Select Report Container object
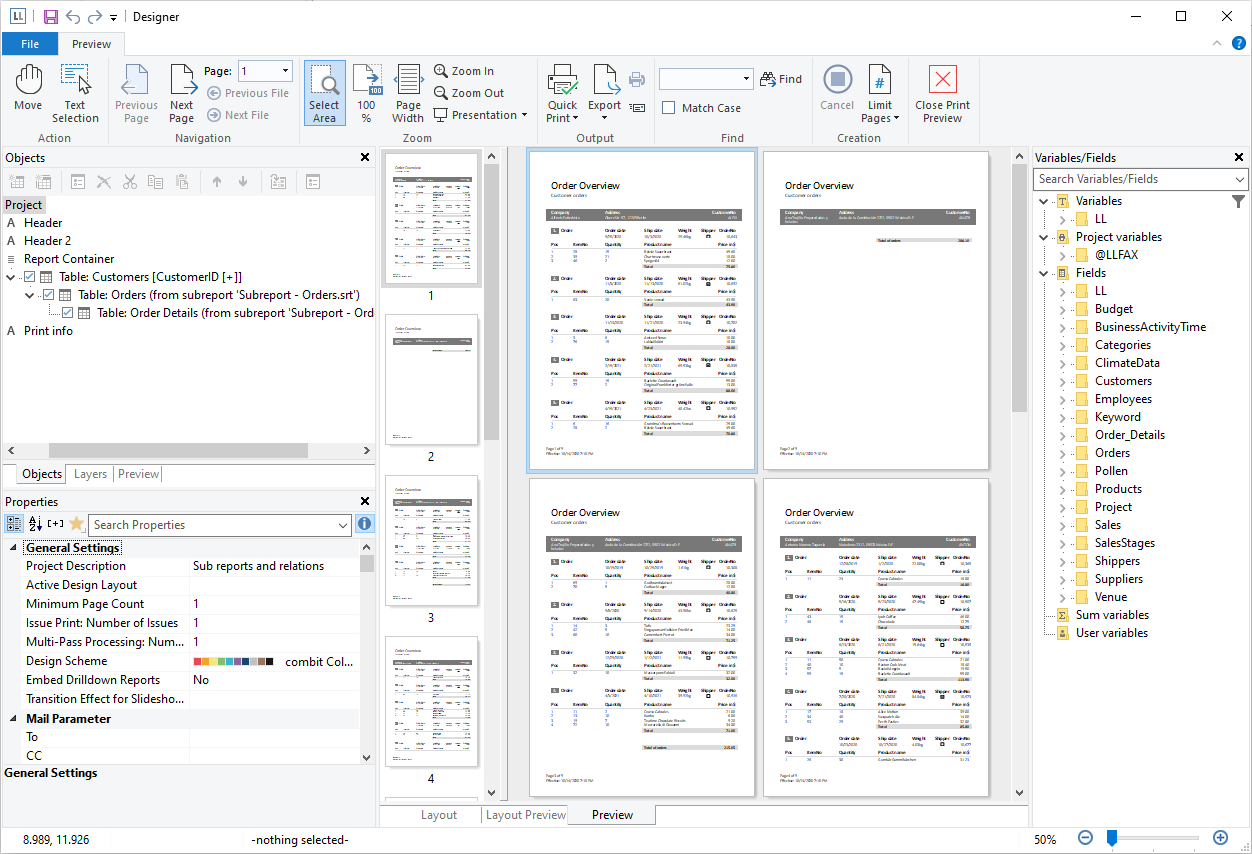The image size is (1252, 854). pos(69,259)
